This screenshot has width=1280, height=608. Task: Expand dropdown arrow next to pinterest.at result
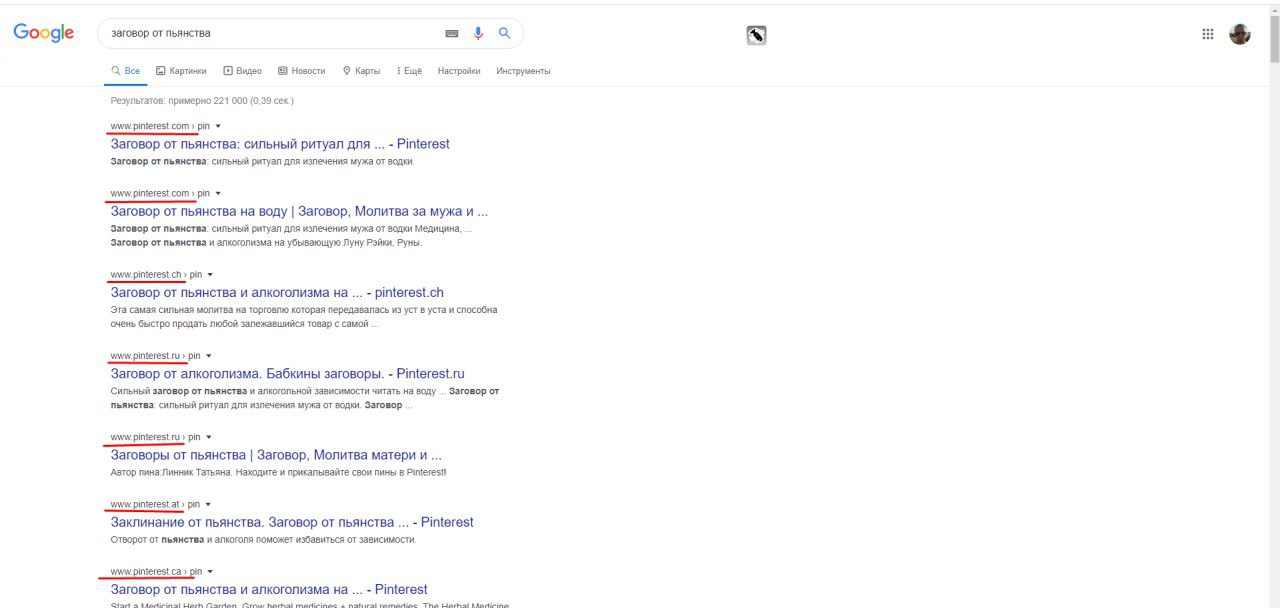pyautogui.click(x=208, y=504)
